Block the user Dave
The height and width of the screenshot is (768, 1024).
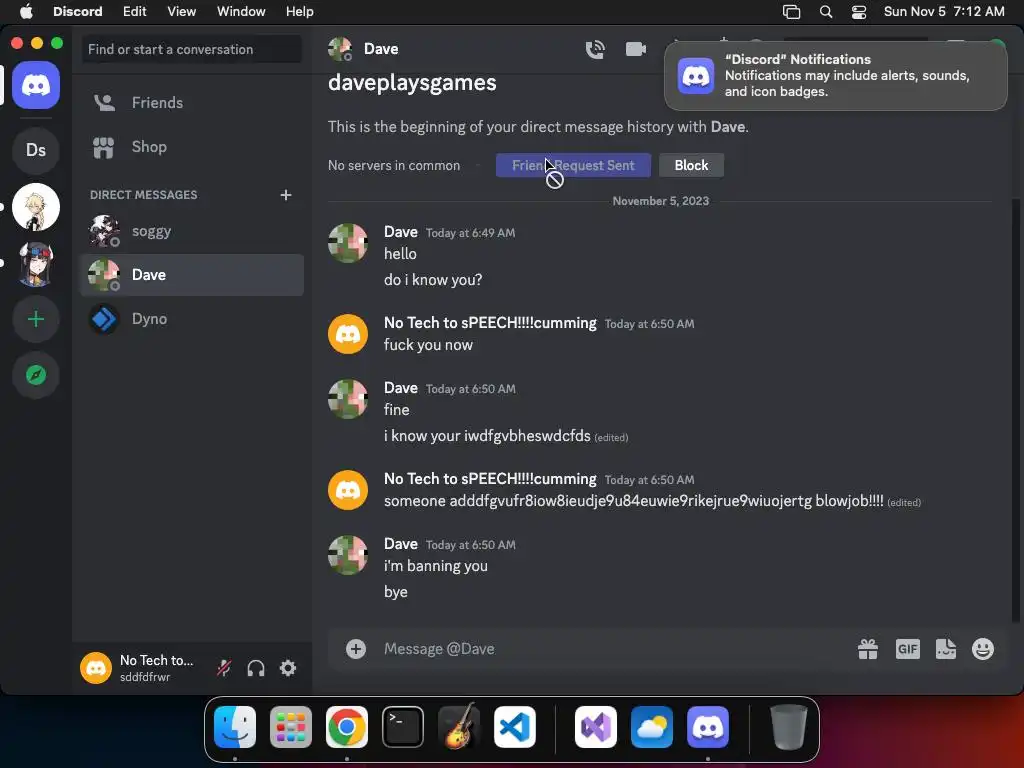(x=691, y=165)
